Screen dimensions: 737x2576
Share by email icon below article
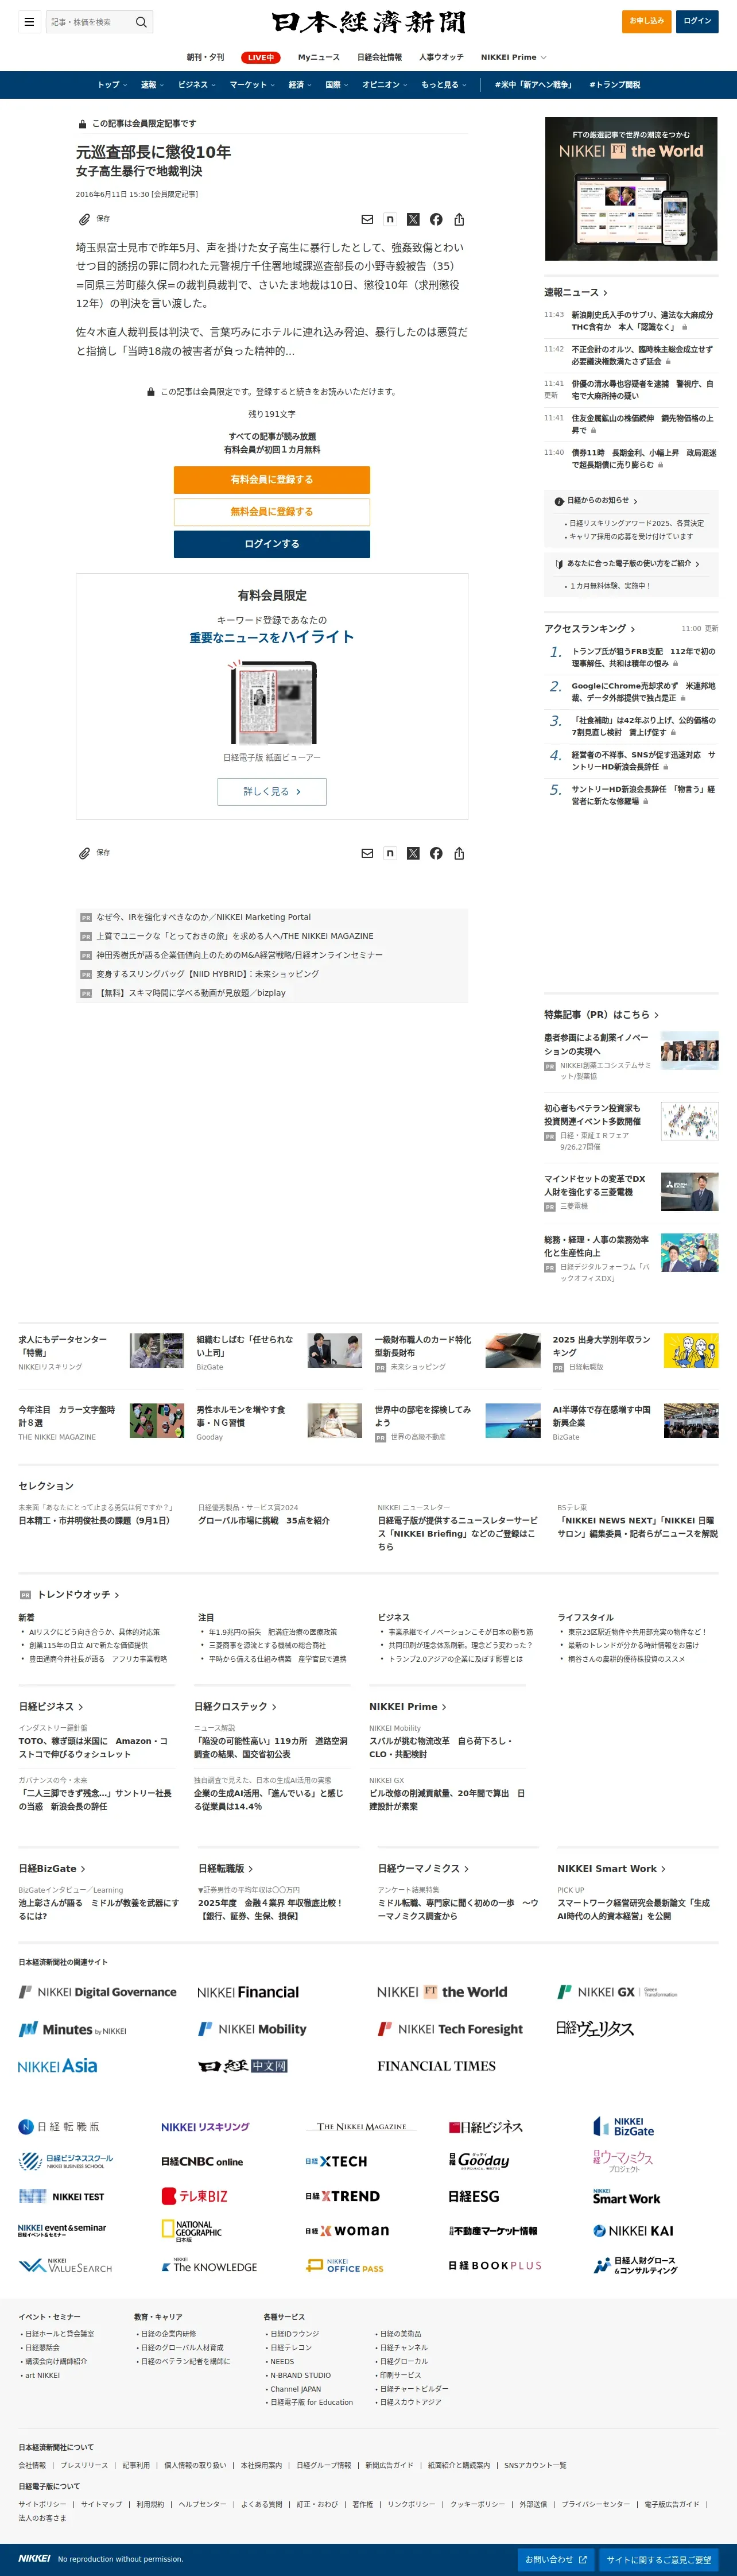click(367, 853)
